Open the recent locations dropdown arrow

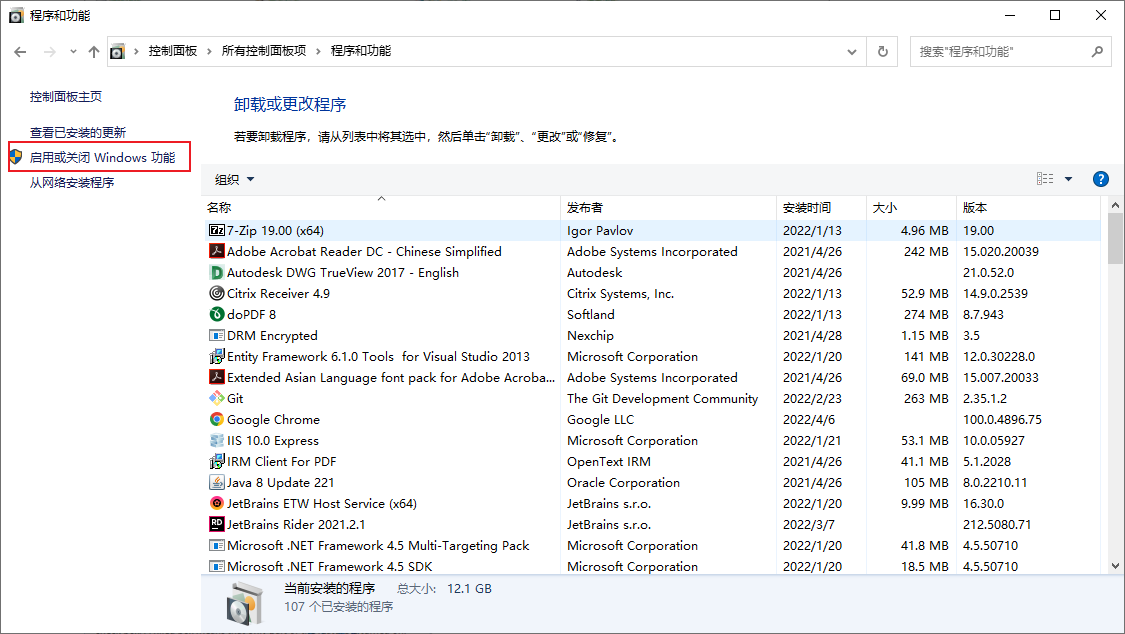point(73,52)
